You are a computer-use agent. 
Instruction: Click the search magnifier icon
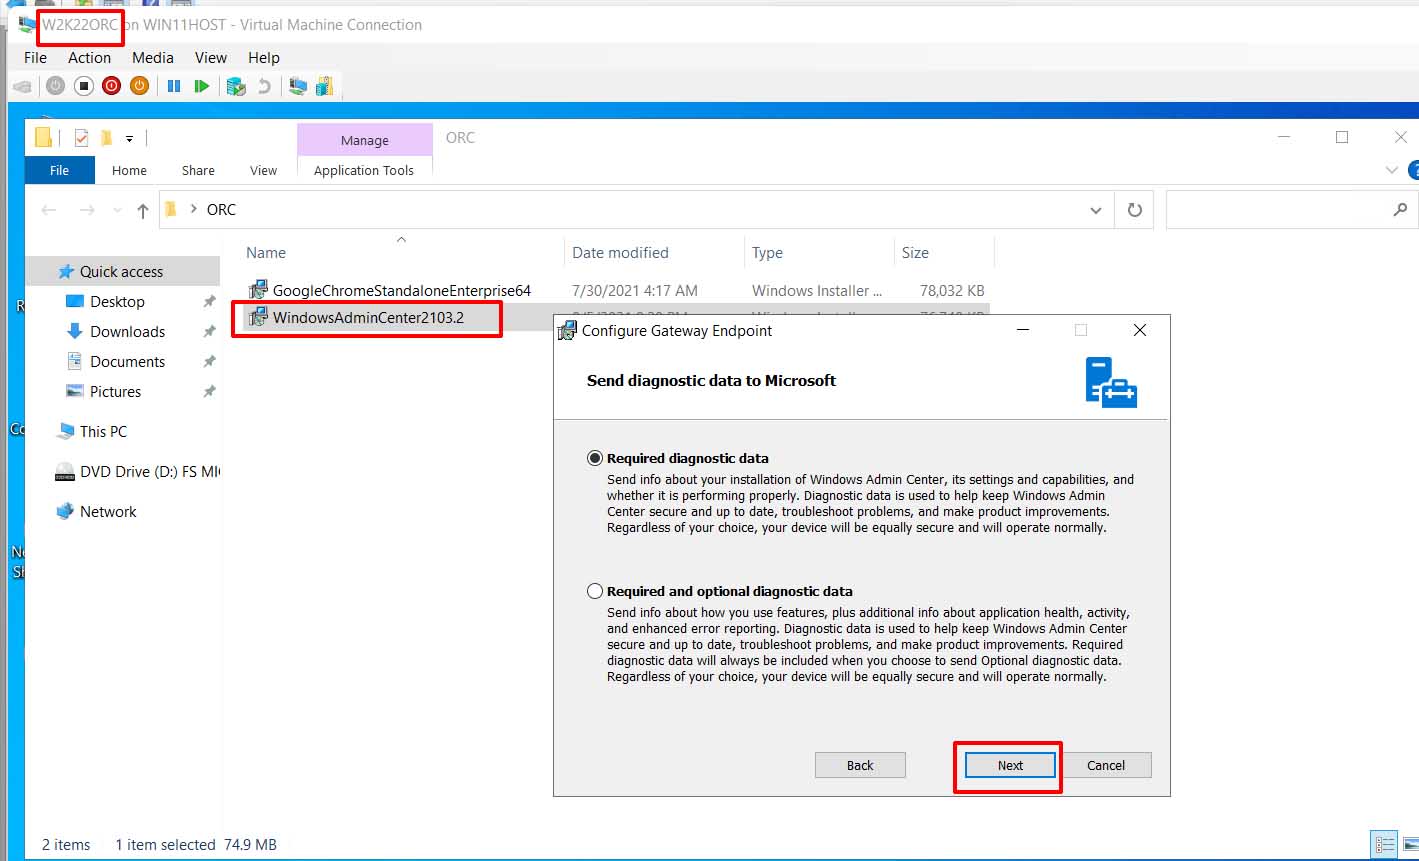click(x=1400, y=209)
